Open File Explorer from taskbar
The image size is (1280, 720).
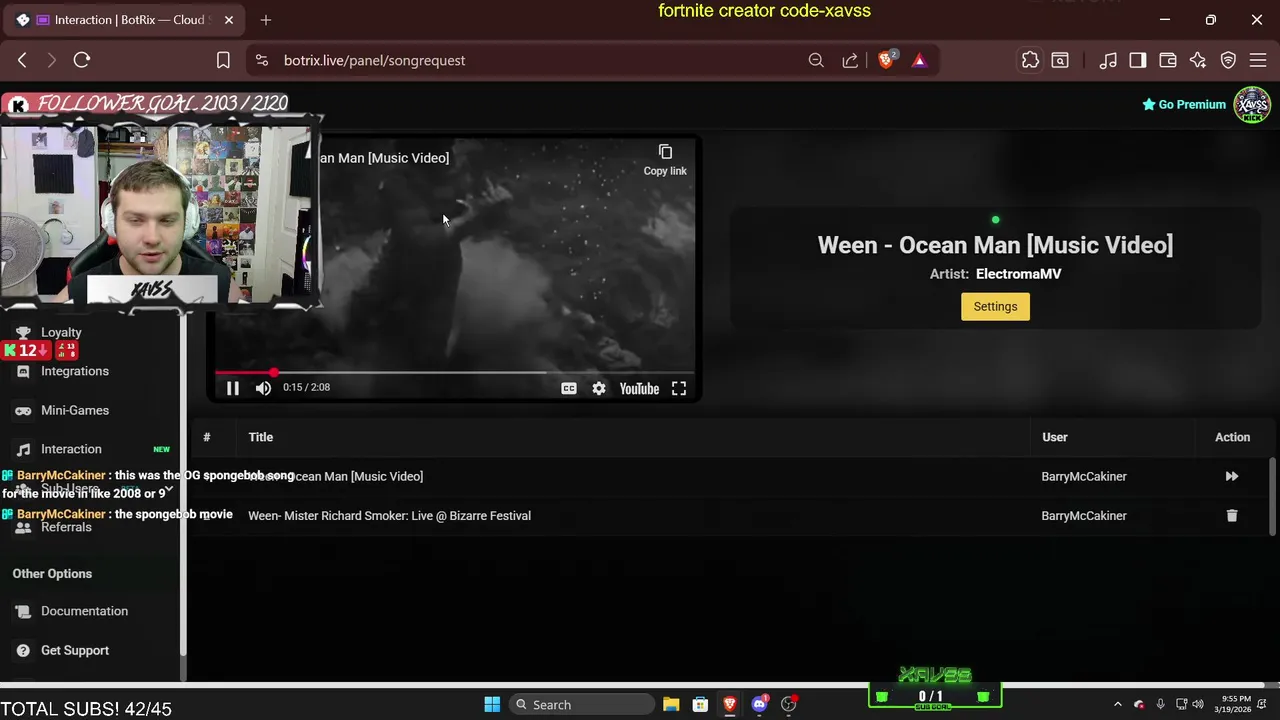pyautogui.click(x=671, y=704)
